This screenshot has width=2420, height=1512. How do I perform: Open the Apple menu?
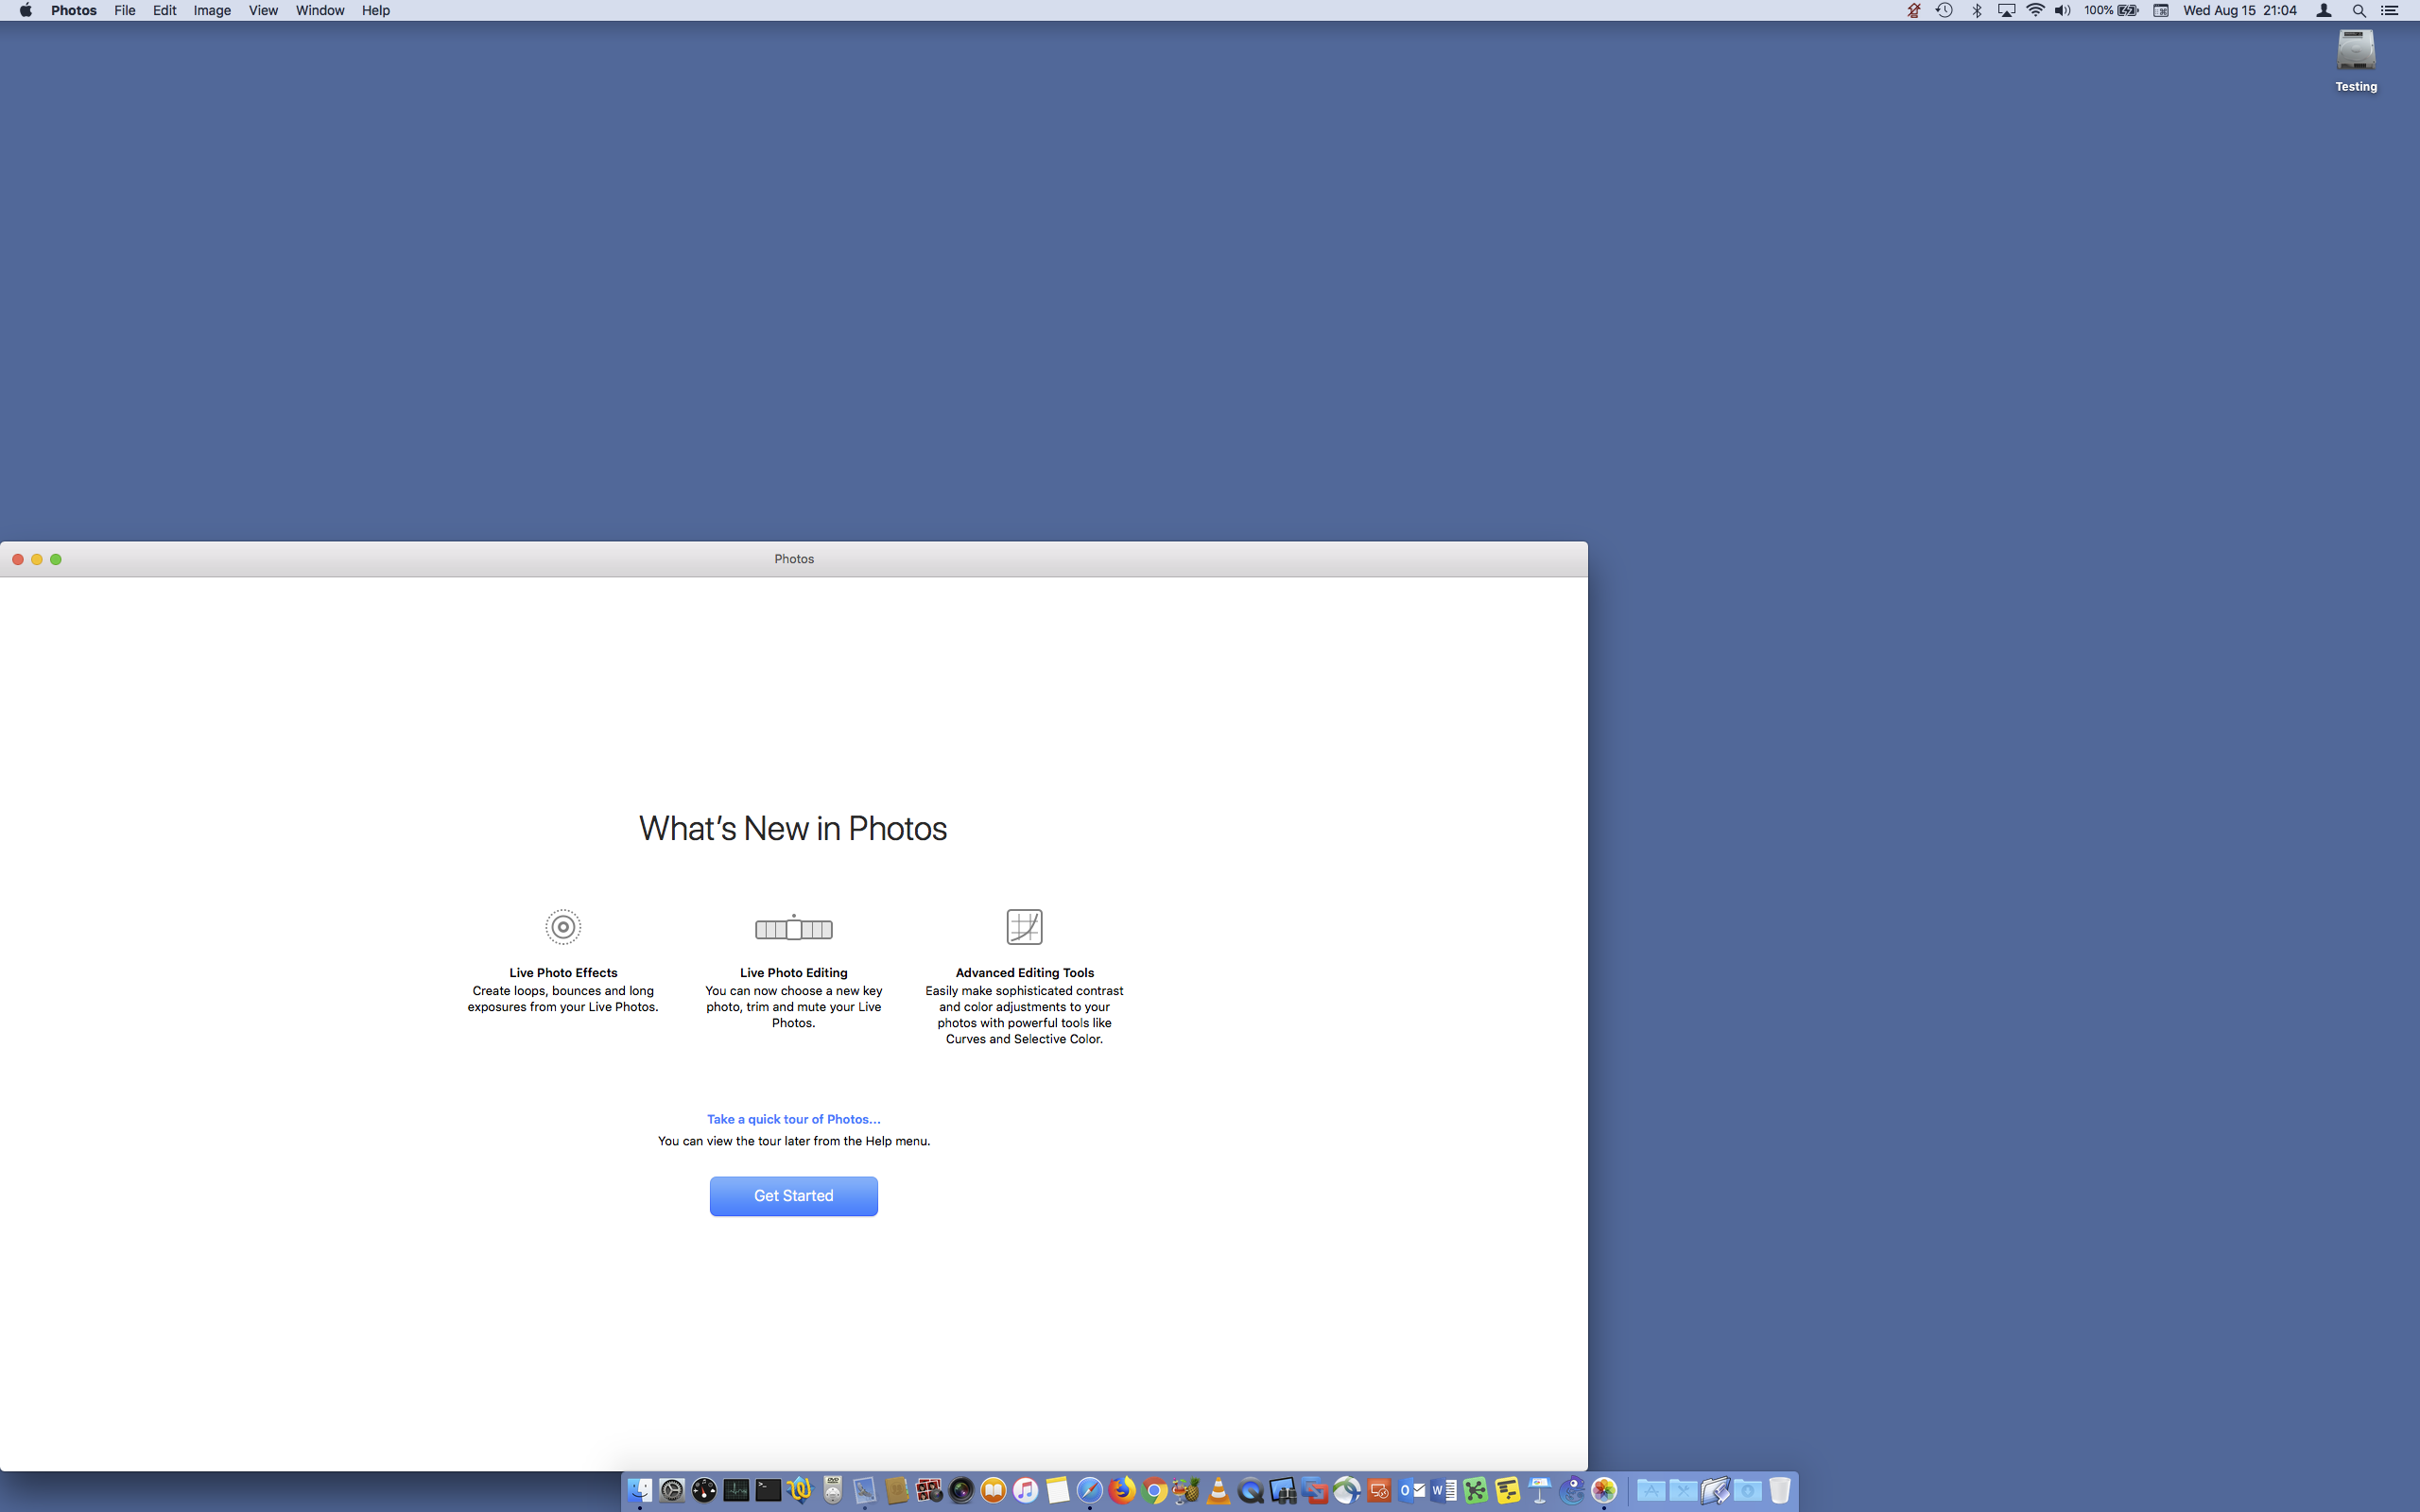tap(26, 10)
